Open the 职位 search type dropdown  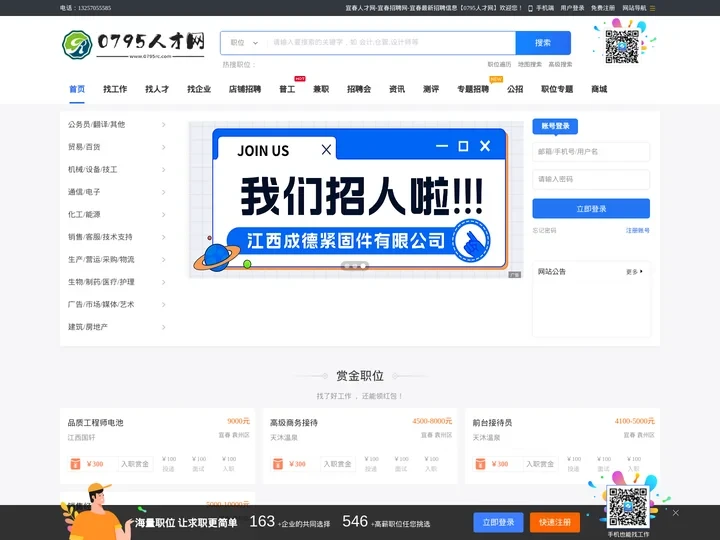pyautogui.click(x=244, y=43)
